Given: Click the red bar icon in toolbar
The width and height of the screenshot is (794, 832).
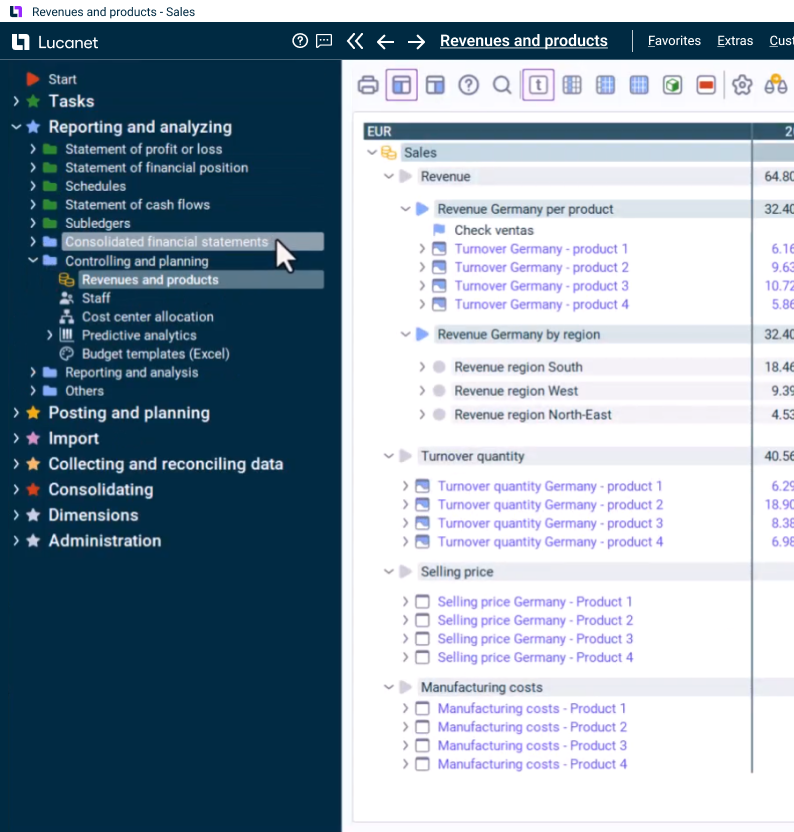Looking at the screenshot, I should click(707, 85).
